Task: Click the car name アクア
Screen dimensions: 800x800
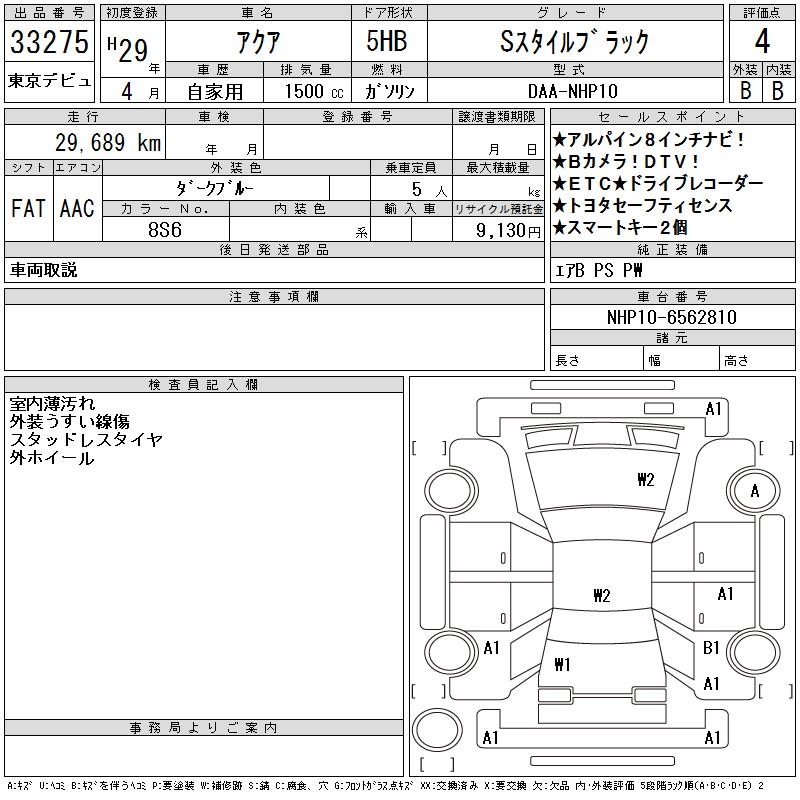Action: point(258,42)
